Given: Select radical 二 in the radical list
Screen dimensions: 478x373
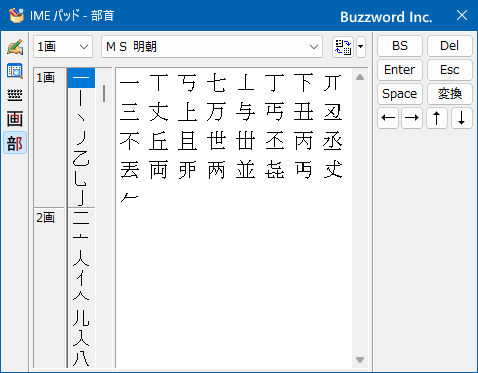Looking at the screenshot, I should pyautogui.click(x=81, y=218).
